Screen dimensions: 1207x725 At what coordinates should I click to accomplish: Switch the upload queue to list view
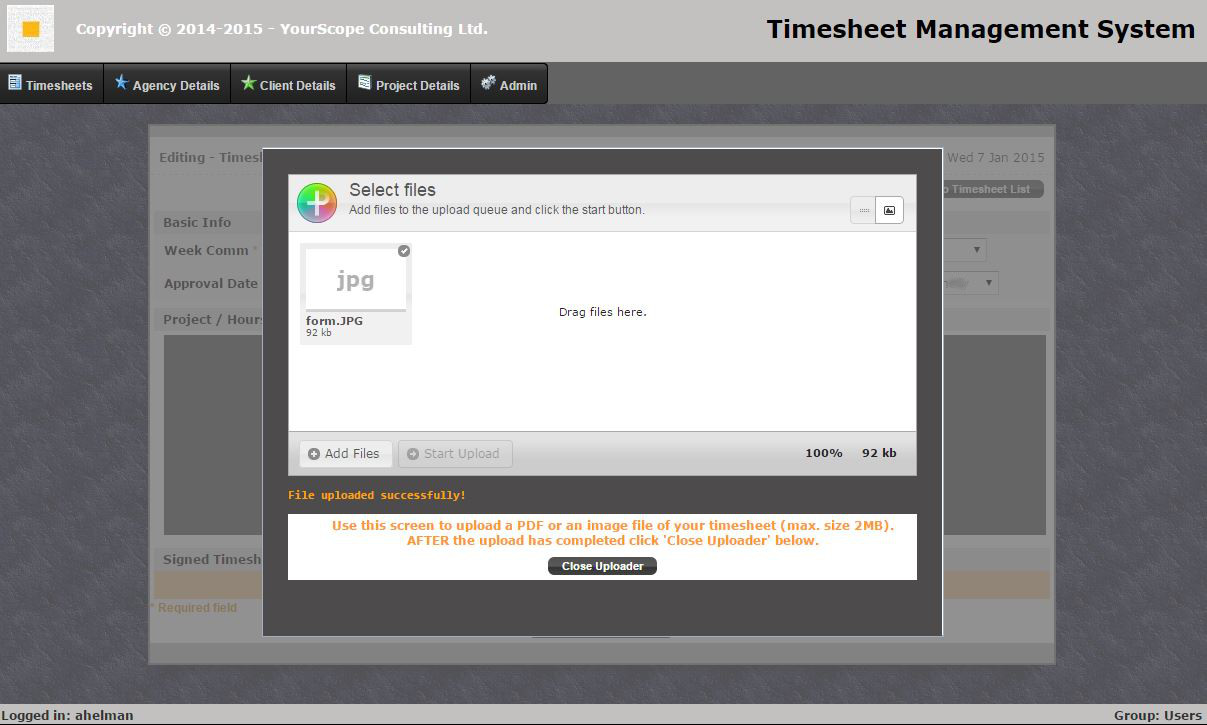[864, 210]
